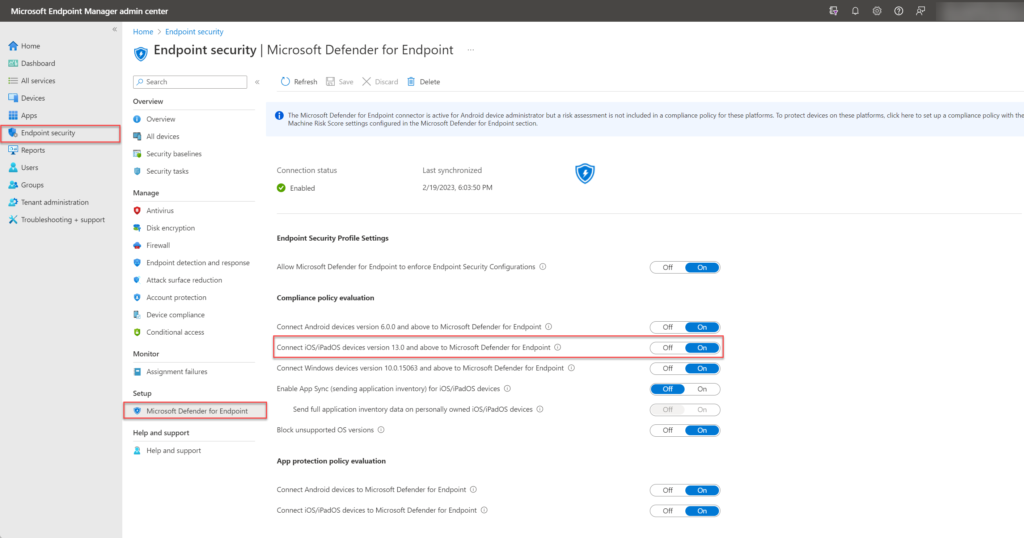The width and height of the screenshot is (1024, 538).
Task: Click info icon beside enforce Endpoint Security Configurations
Action: coord(543,266)
